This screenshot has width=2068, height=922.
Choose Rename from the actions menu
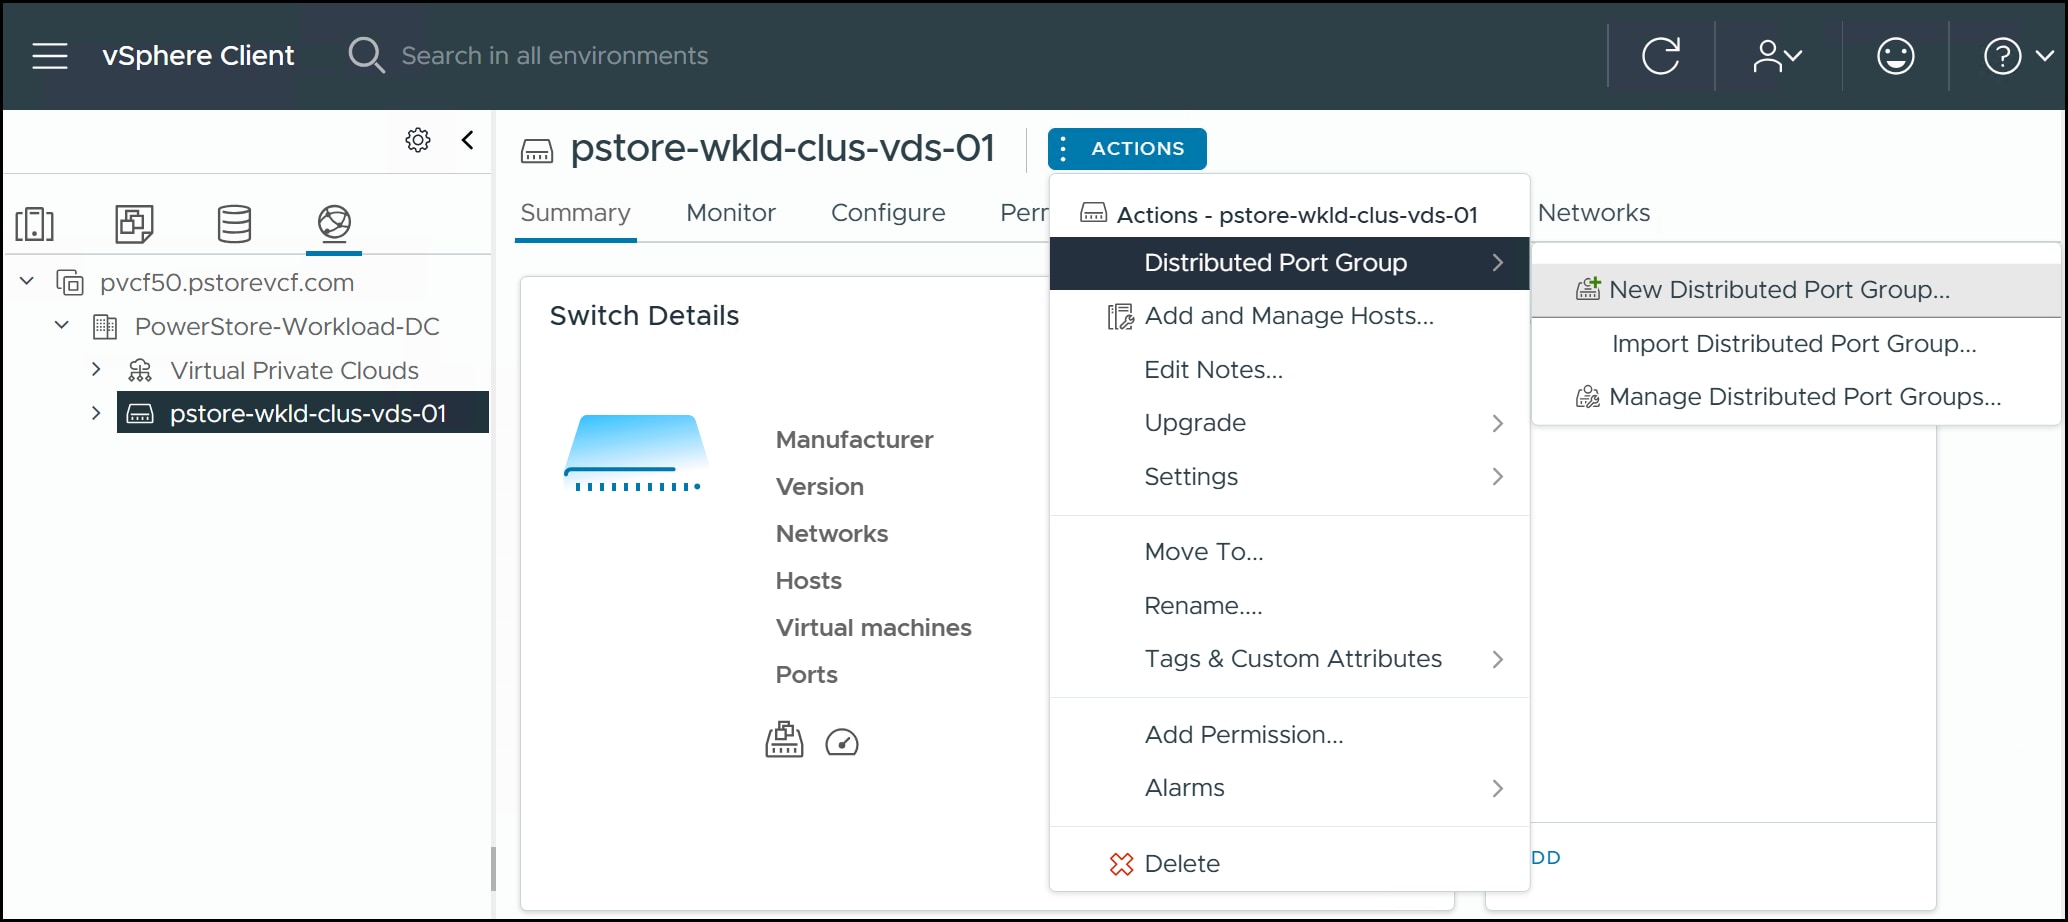tap(1290, 606)
